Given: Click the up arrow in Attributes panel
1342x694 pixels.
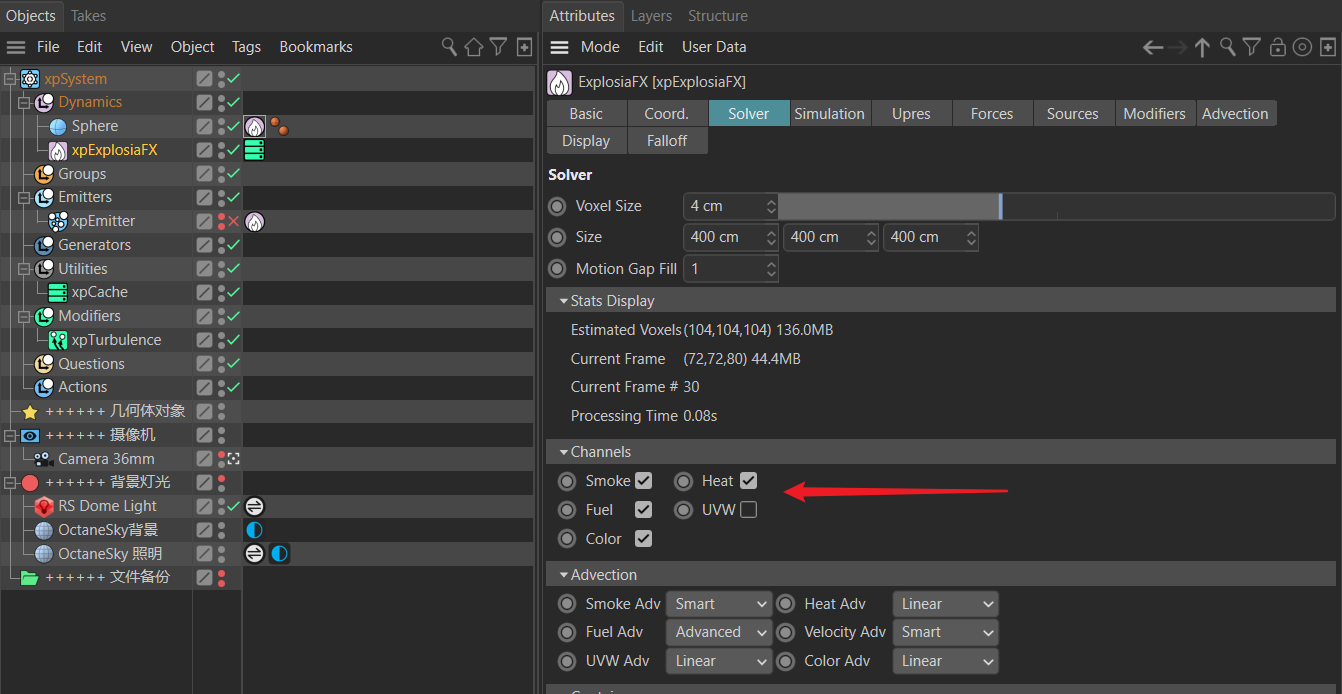Looking at the screenshot, I should pos(1203,47).
